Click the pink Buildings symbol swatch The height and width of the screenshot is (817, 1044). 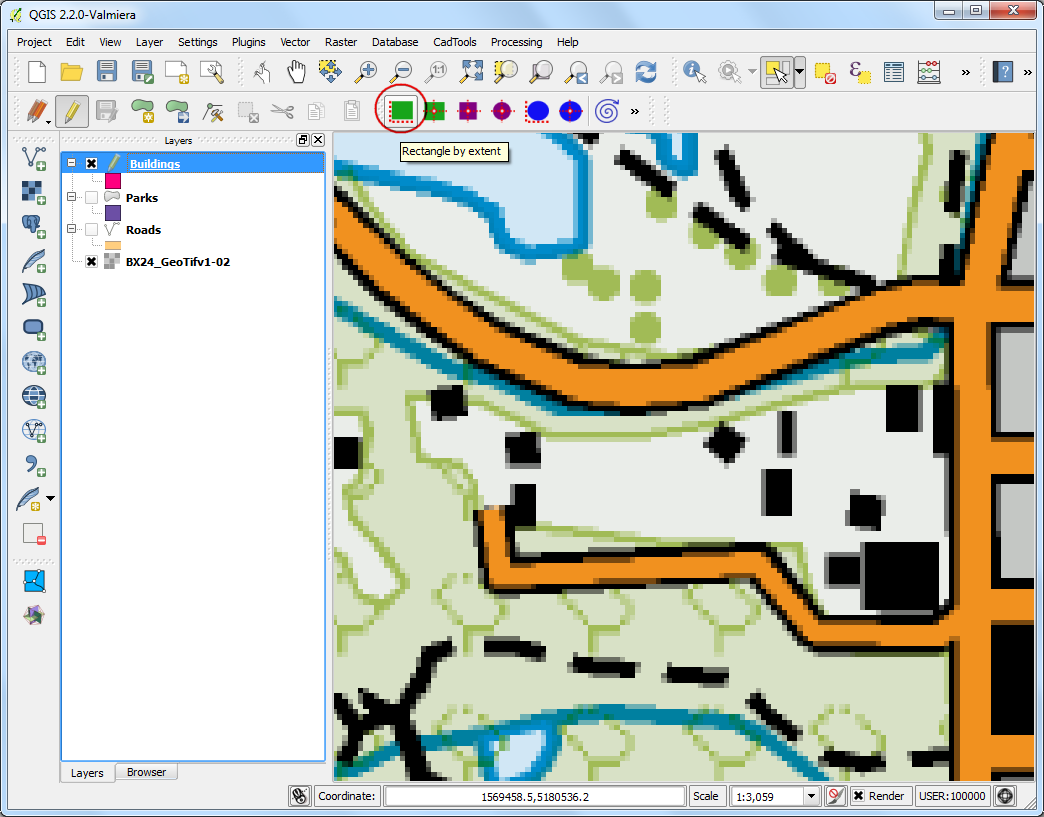click(x=113, y=180)
